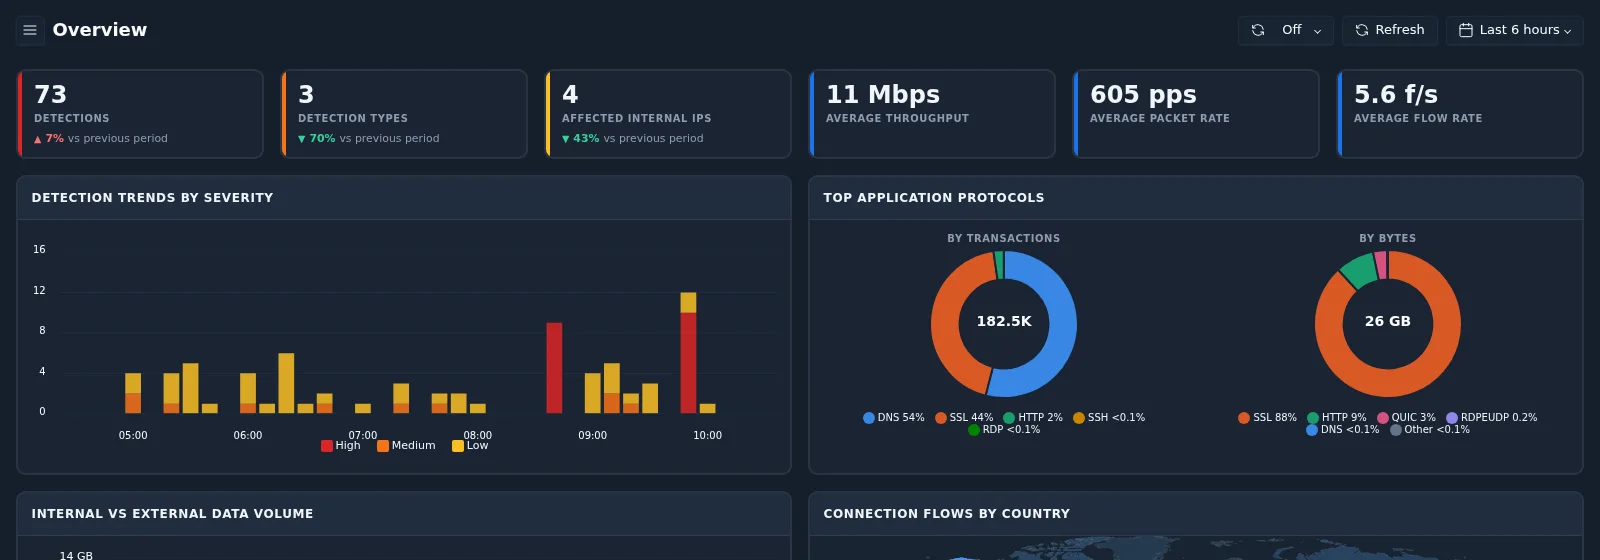Open the 73 Detections card
Image resolution: width=1600 pixels, height=560 pixels.
coord(140,114)
